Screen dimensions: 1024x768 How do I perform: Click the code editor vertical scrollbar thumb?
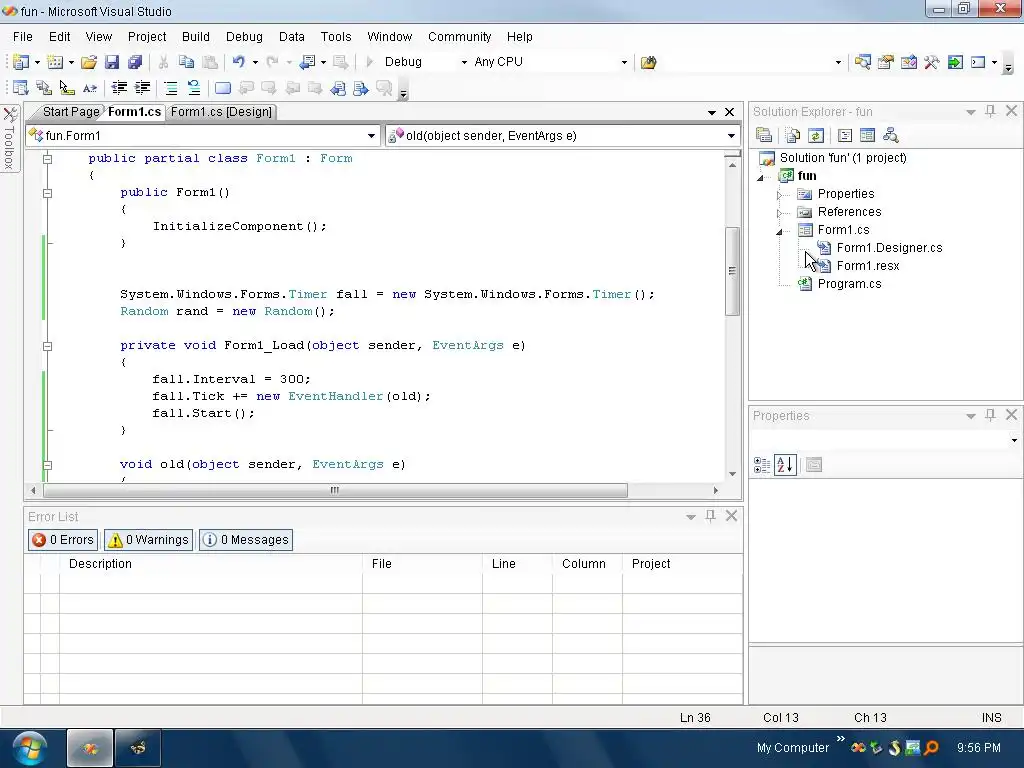coord(732,271)
